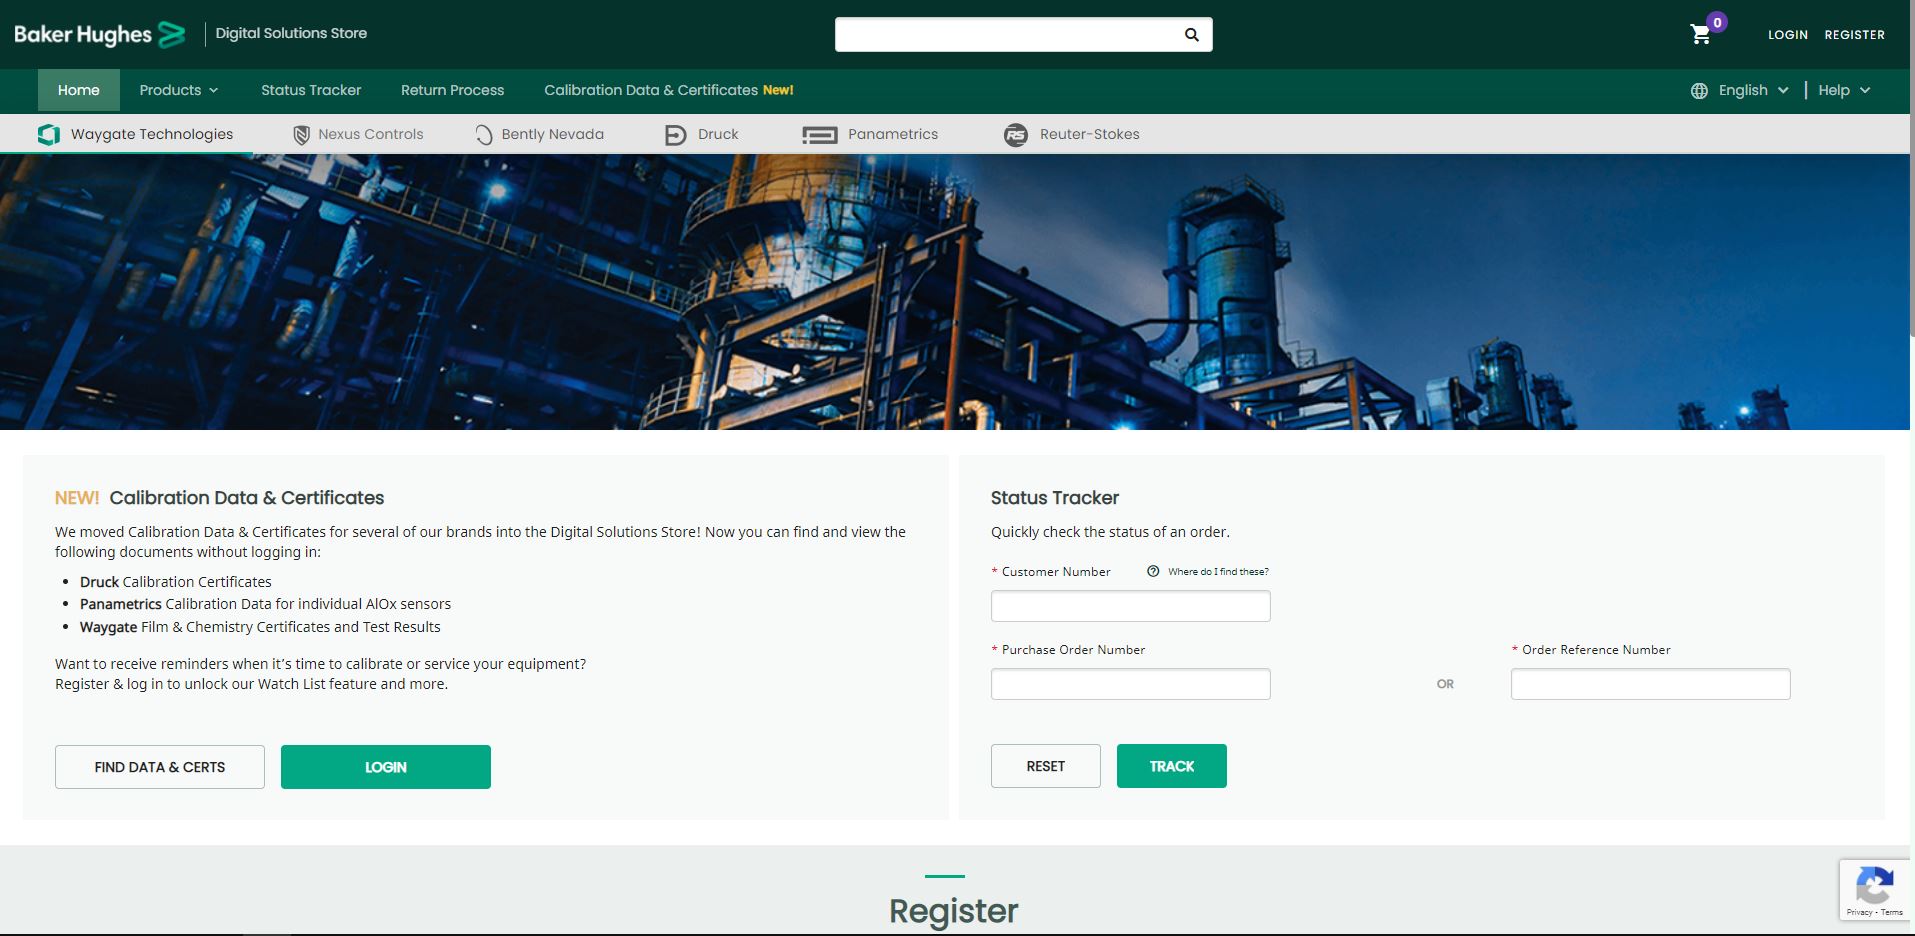This screenshot has width=1915, height=936.
Task: Click the Bently Nevada brand icon
Action: [484, 134]
